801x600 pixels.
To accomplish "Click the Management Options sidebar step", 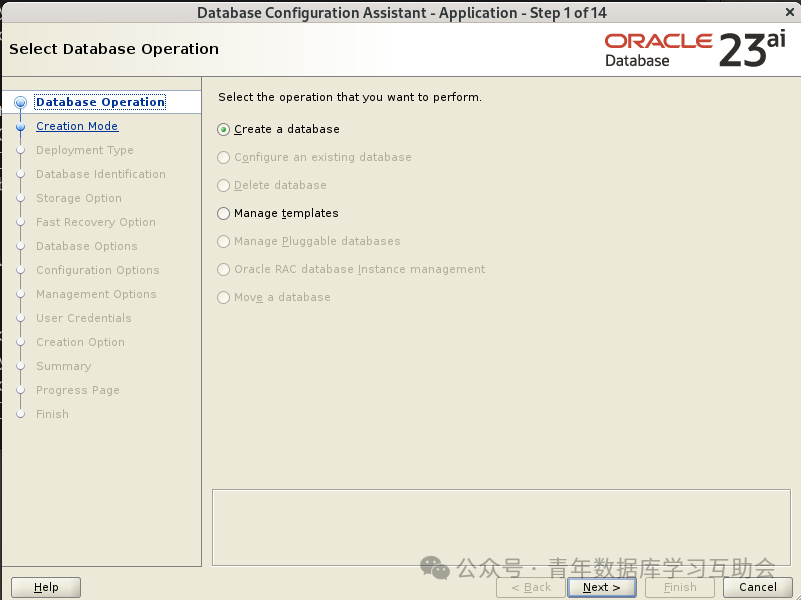I will click(x=96, y=294).
